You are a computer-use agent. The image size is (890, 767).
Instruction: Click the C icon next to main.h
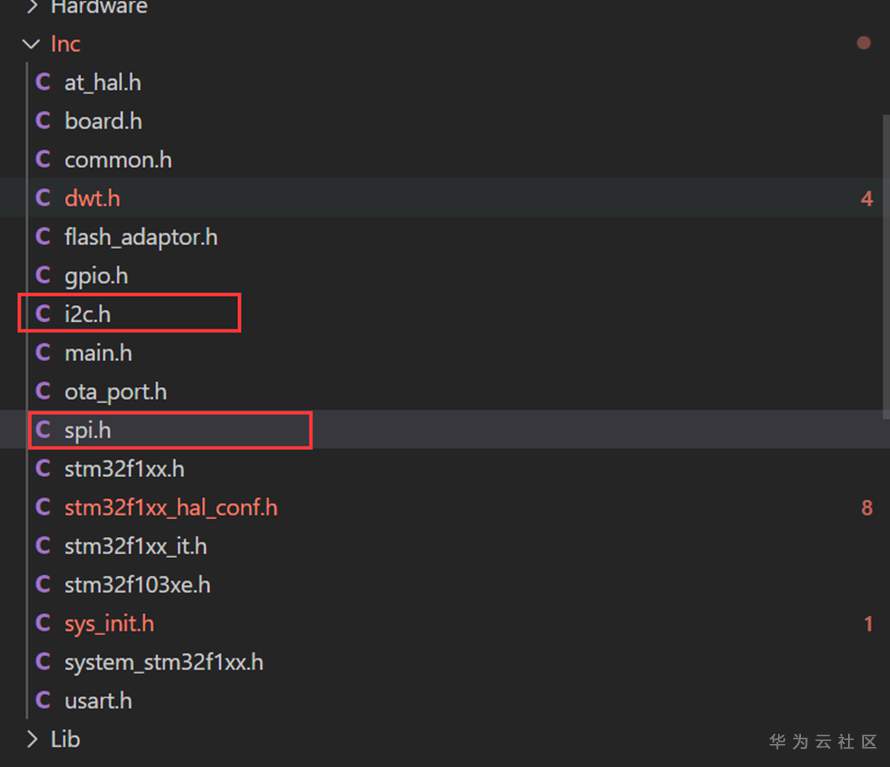click(x=43, y=353)
